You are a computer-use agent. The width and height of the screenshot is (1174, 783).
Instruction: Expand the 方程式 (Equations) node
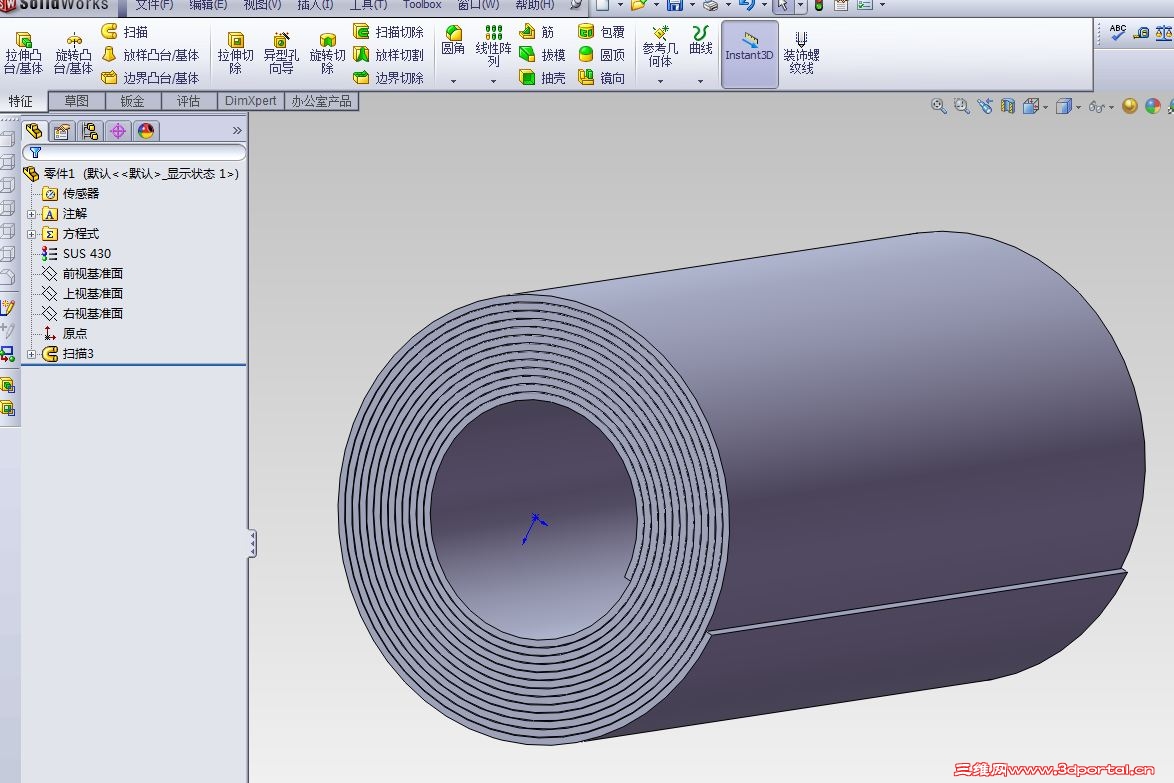pyautogui.click(x=31, y=234)
